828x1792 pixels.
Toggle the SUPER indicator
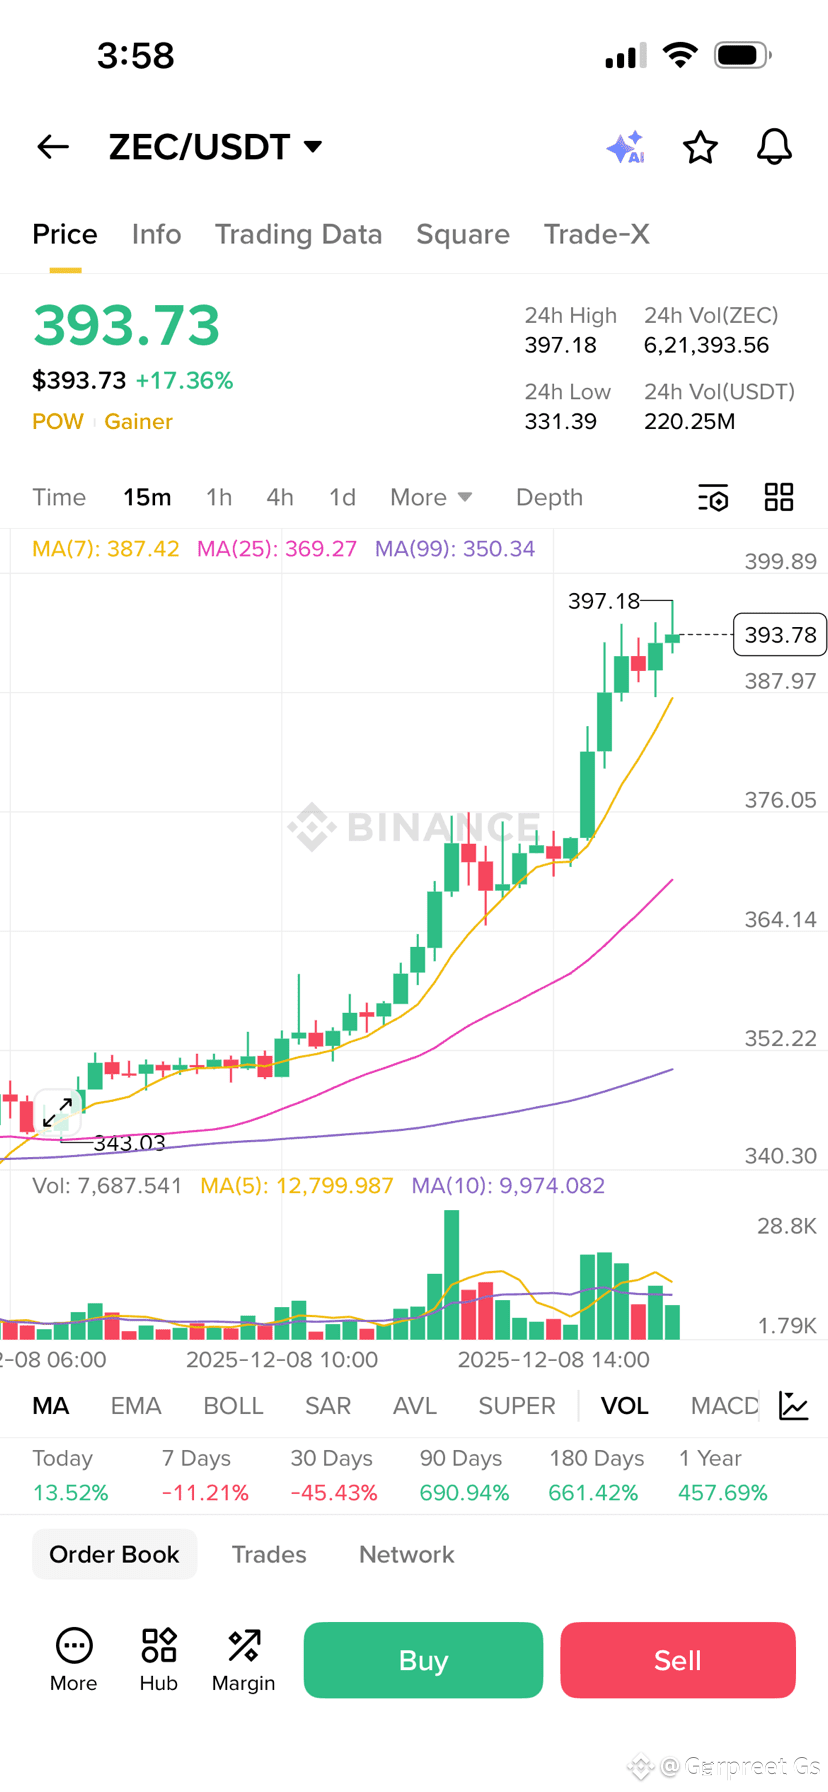coord(517,1406)
